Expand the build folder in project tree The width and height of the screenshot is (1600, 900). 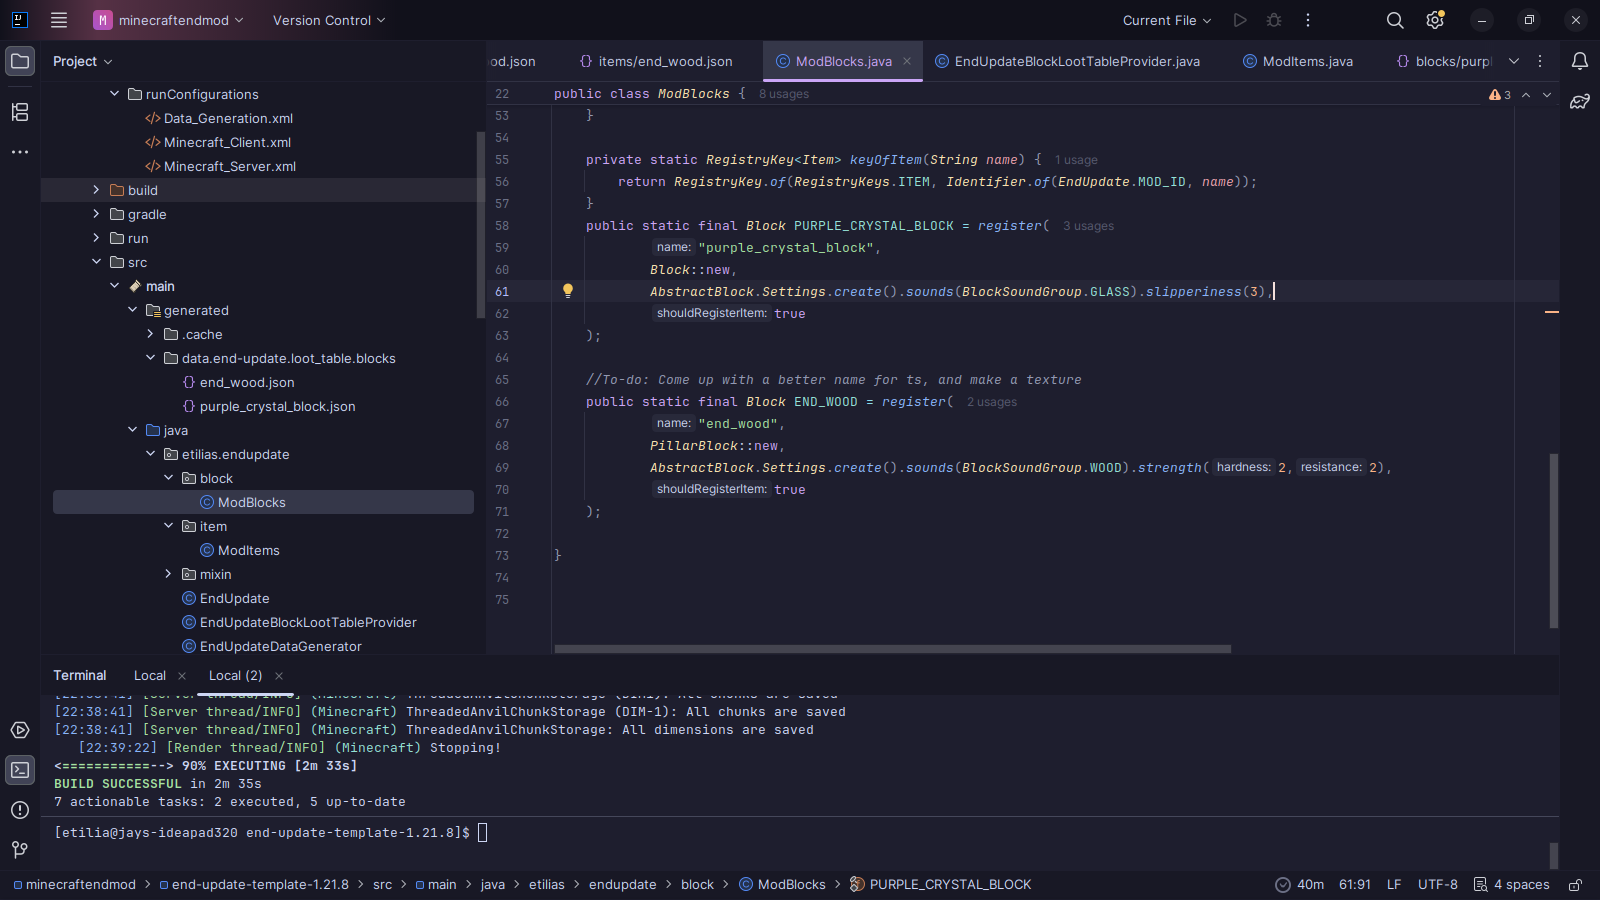97,190
